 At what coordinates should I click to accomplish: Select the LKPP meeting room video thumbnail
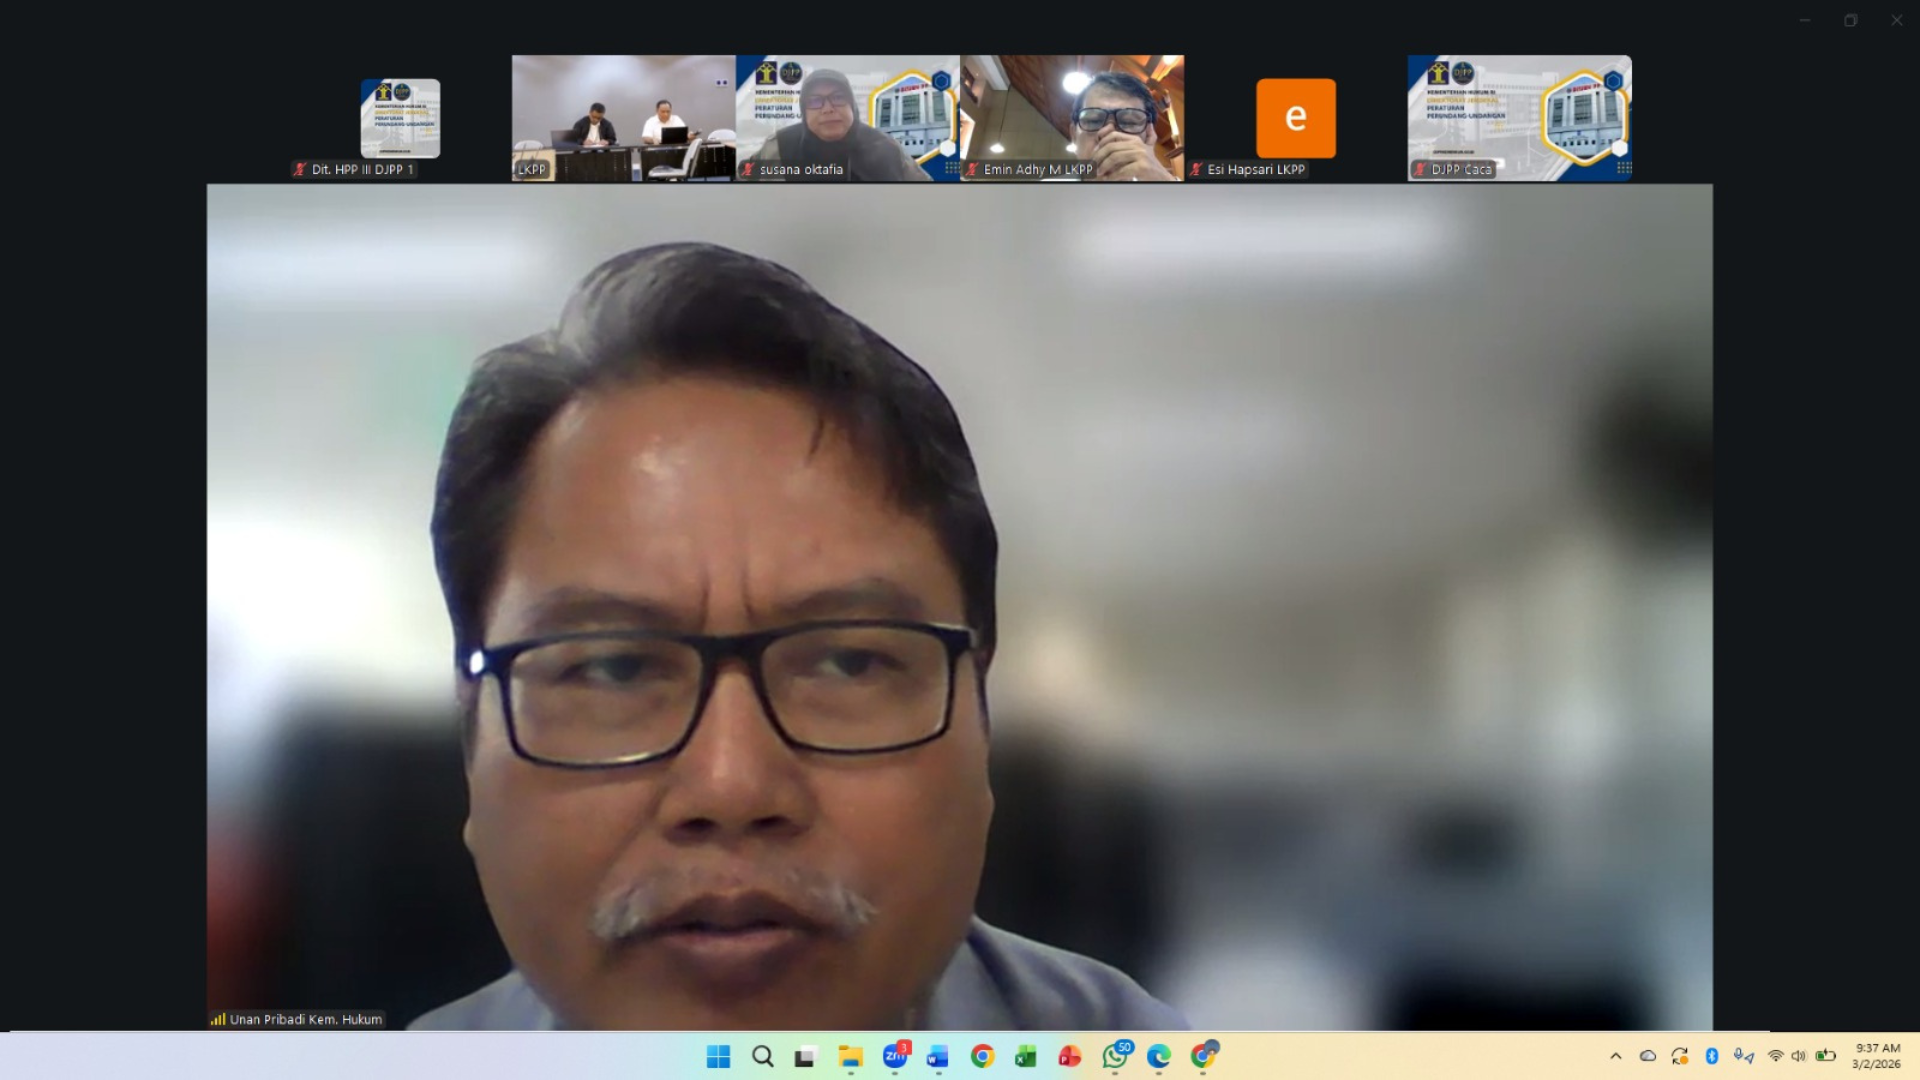pos(623,117)
